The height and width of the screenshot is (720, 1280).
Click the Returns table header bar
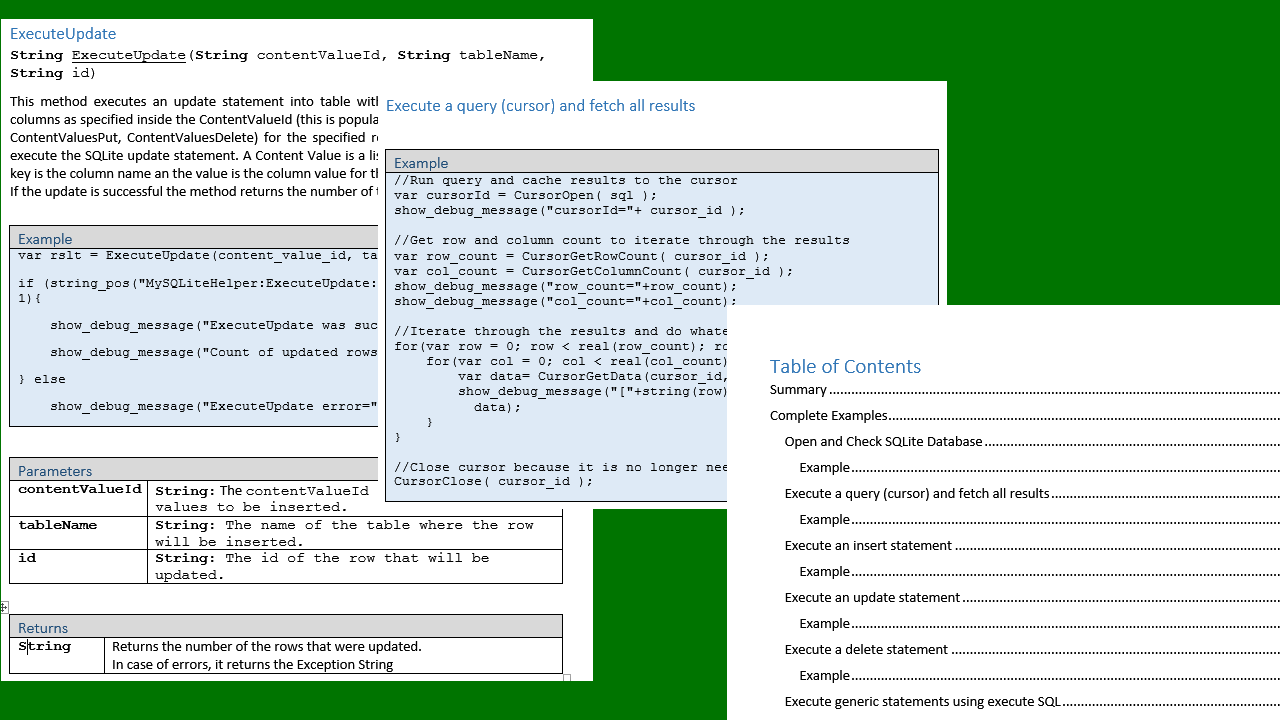(x=41, y=627)
